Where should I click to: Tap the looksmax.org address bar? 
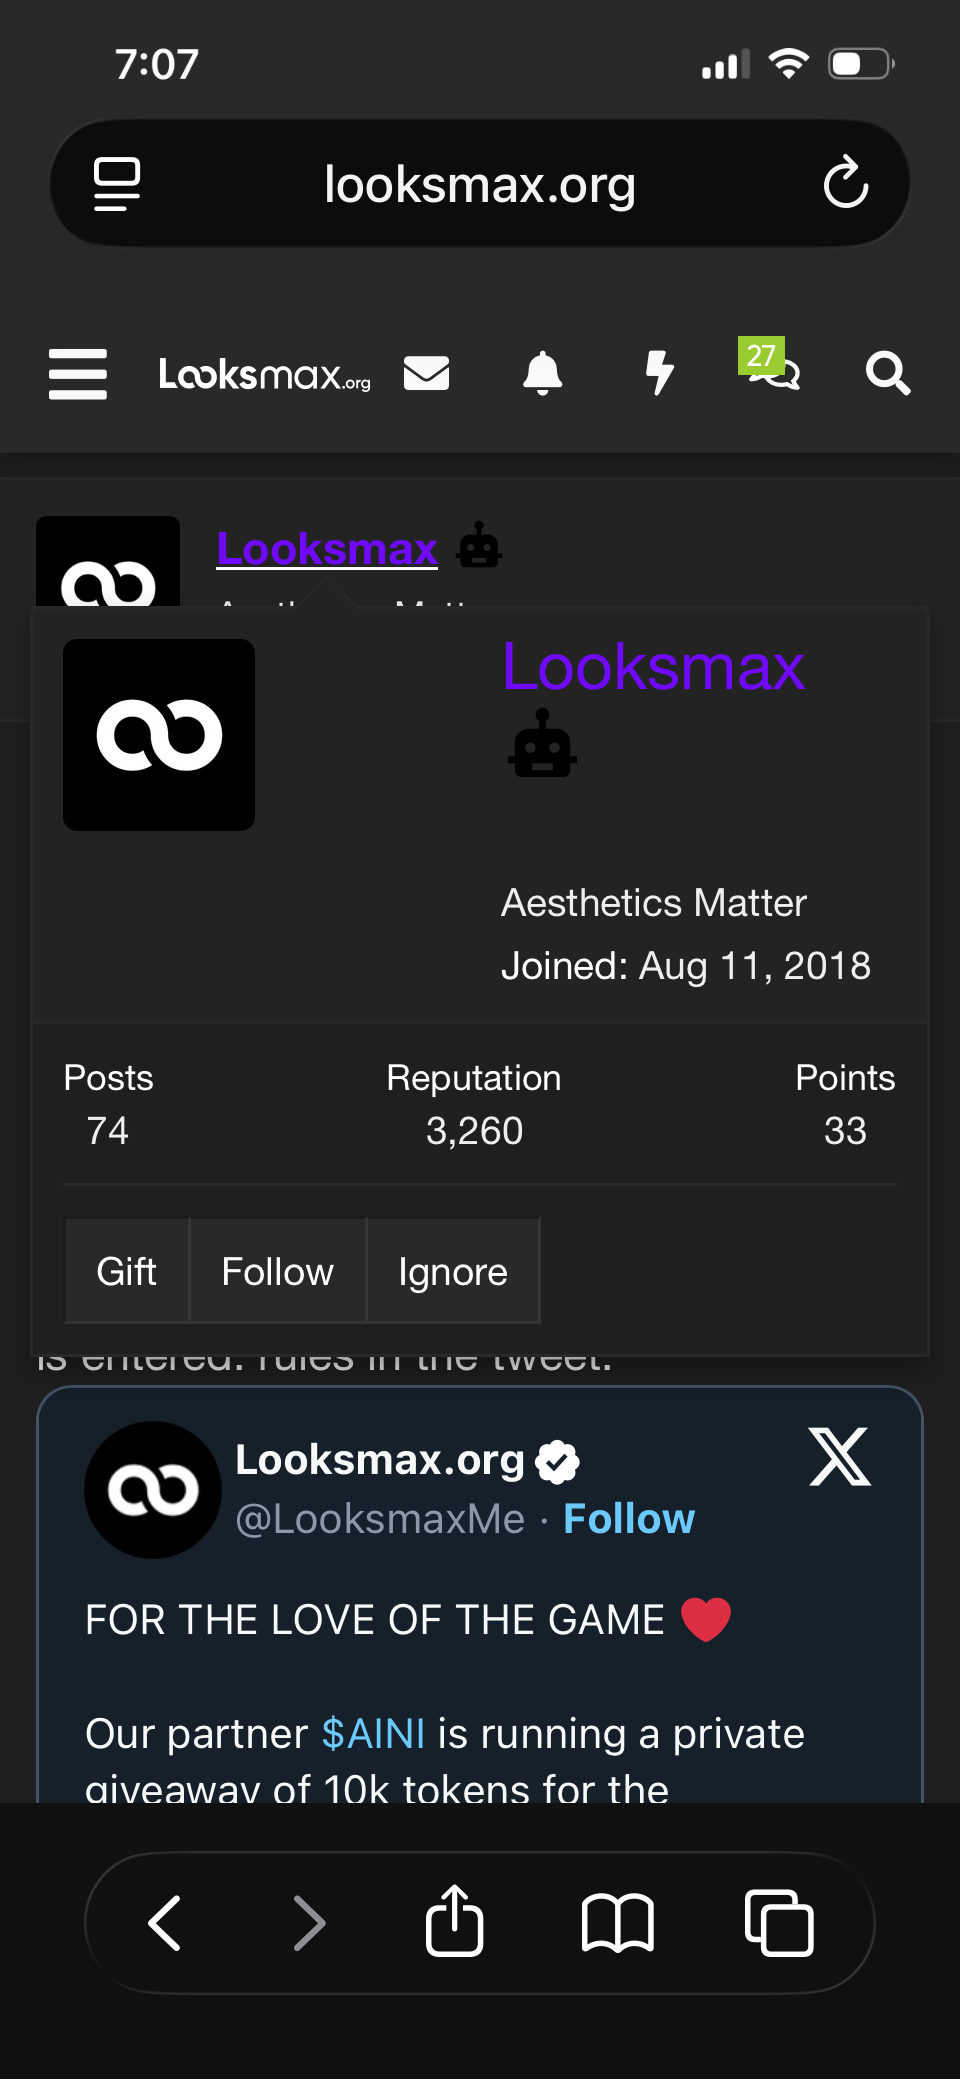pyautogui.click(x=480, y=185)
